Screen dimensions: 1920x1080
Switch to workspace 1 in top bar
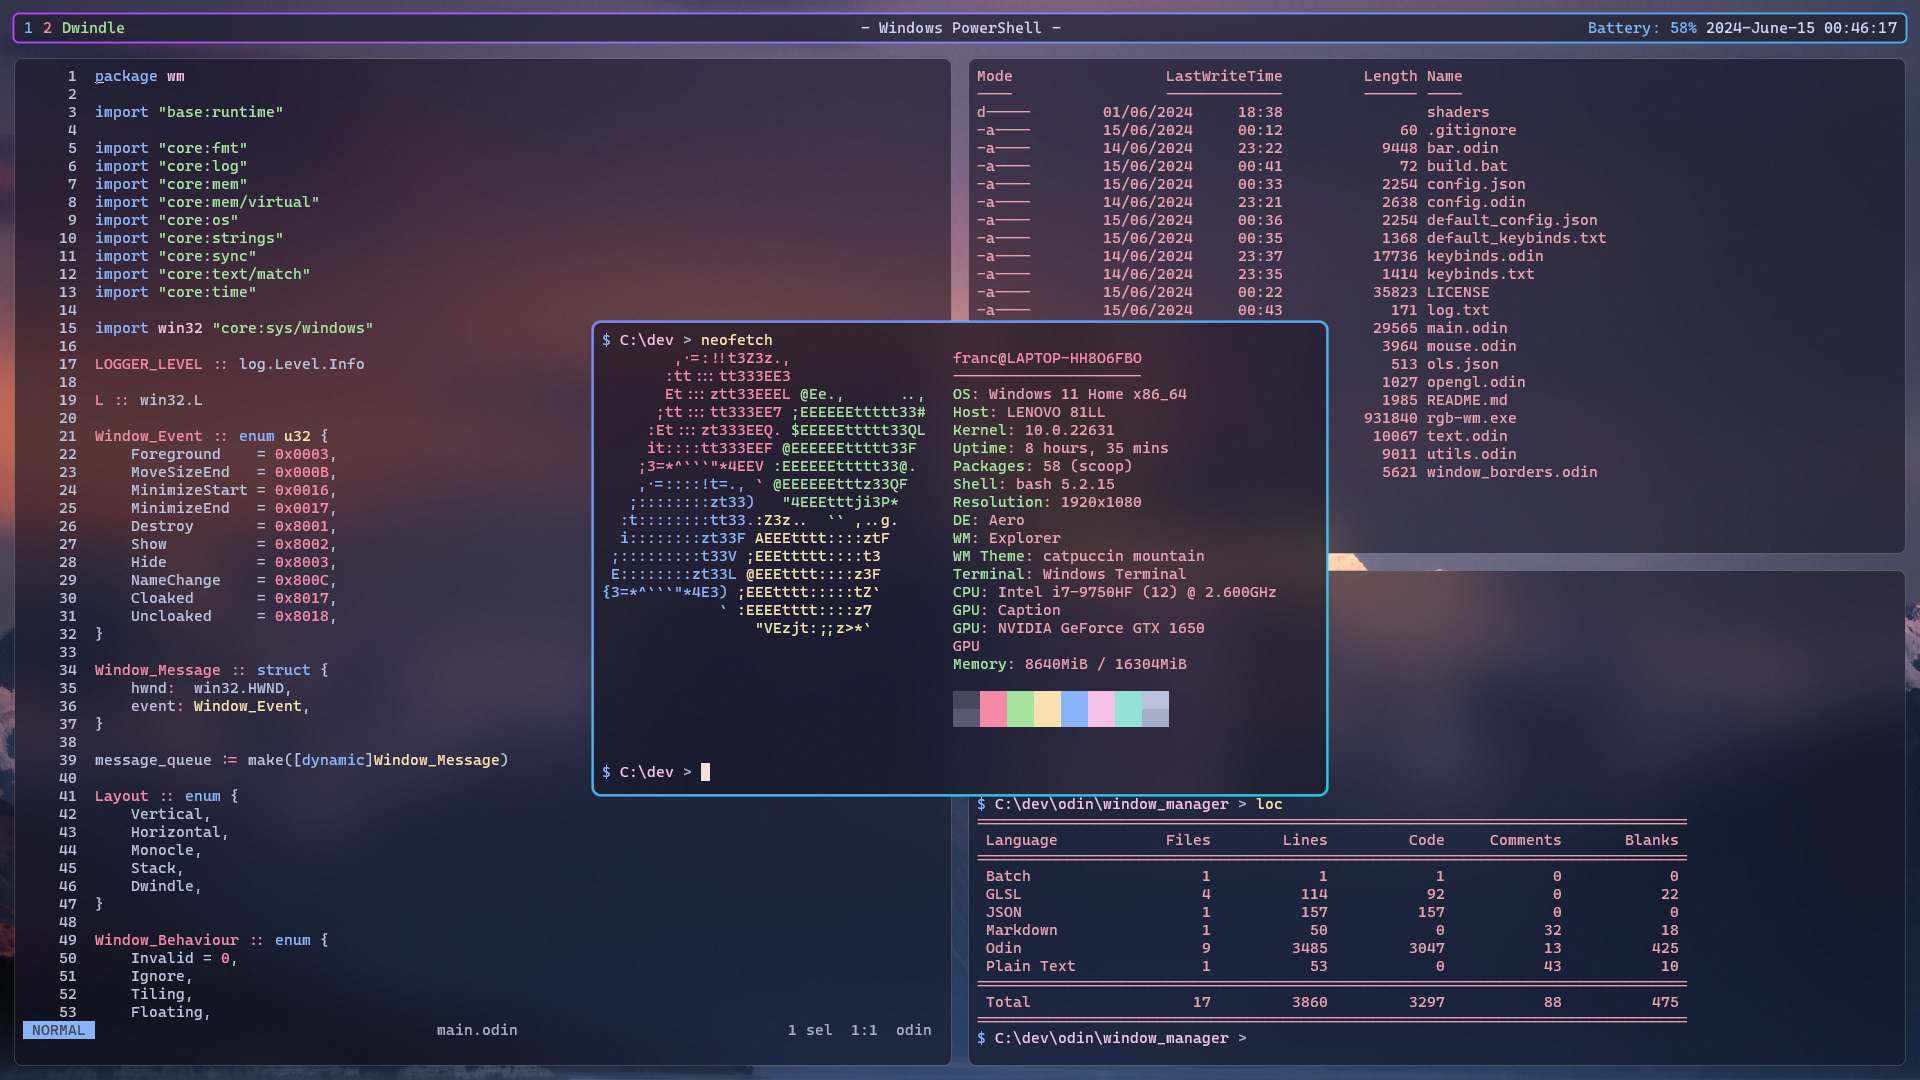tap(28, 28)
